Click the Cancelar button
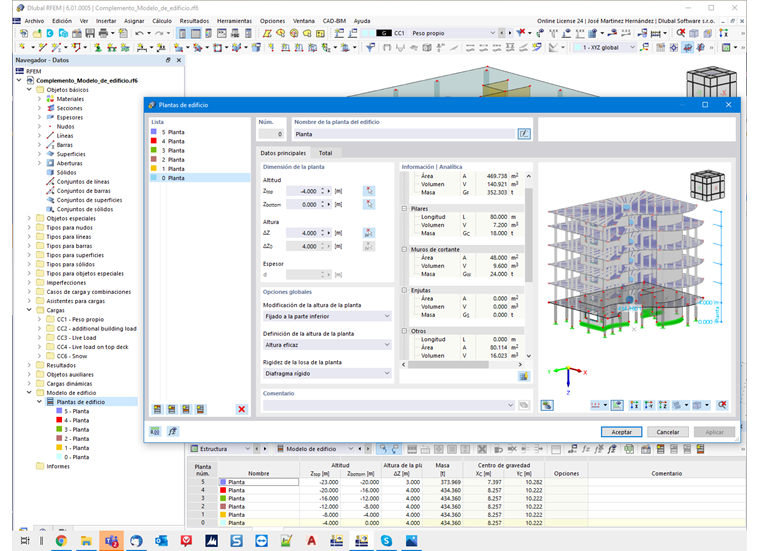 [667, 432]
